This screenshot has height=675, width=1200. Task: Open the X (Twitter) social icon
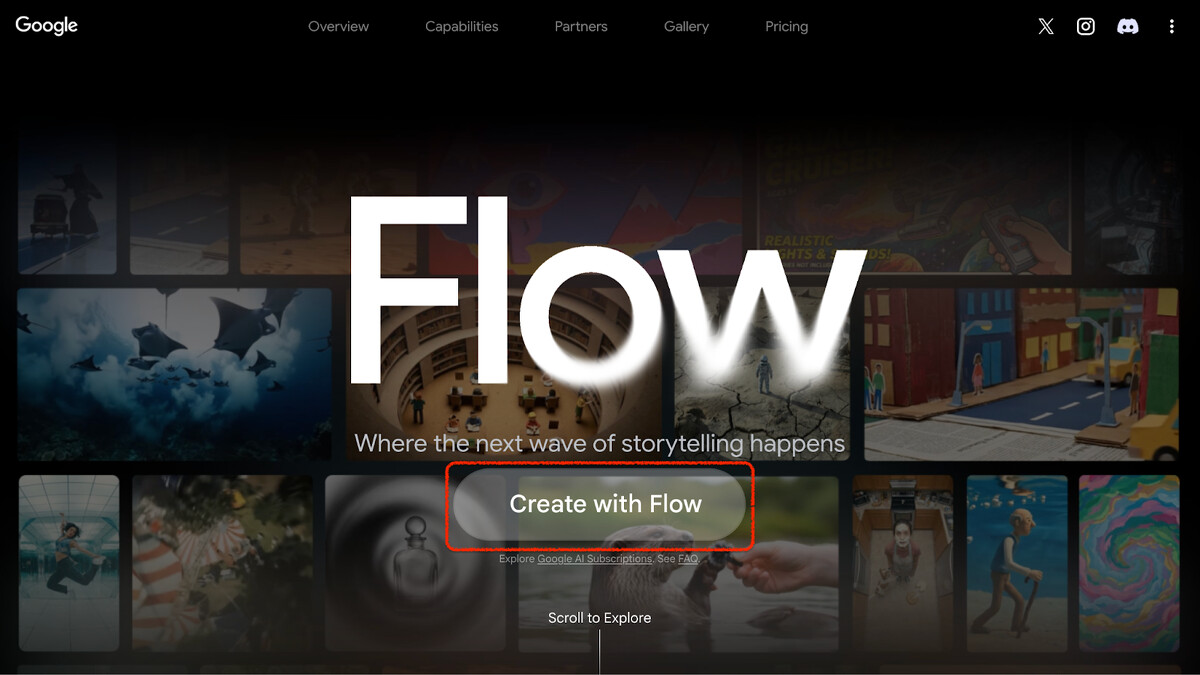click(x=1046, y=27)
